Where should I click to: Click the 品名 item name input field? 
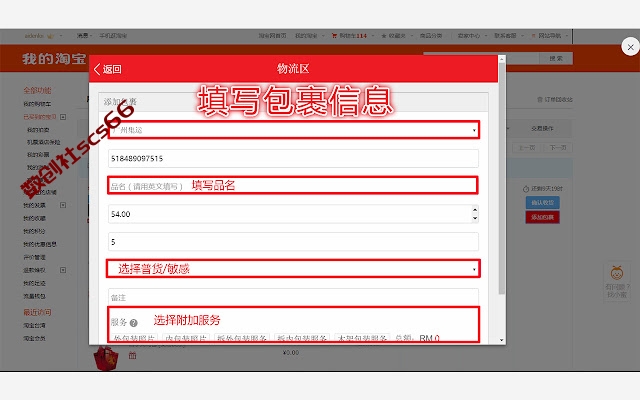click(293, 186)
